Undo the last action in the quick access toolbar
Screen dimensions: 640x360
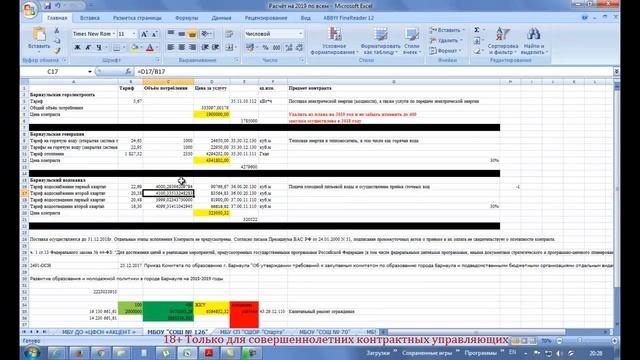[x=58, y=6]
